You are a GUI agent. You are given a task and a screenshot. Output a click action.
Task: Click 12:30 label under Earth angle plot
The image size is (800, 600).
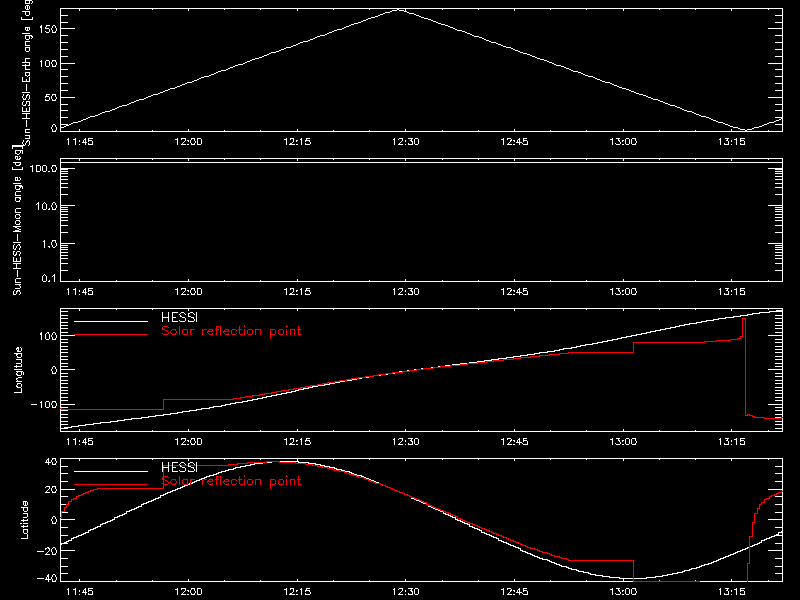click(x=406, y=142)
